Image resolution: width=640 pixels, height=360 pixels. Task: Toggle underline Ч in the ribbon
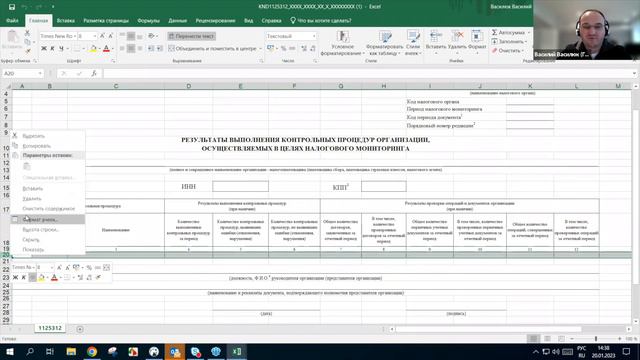(x=61, y=49)
